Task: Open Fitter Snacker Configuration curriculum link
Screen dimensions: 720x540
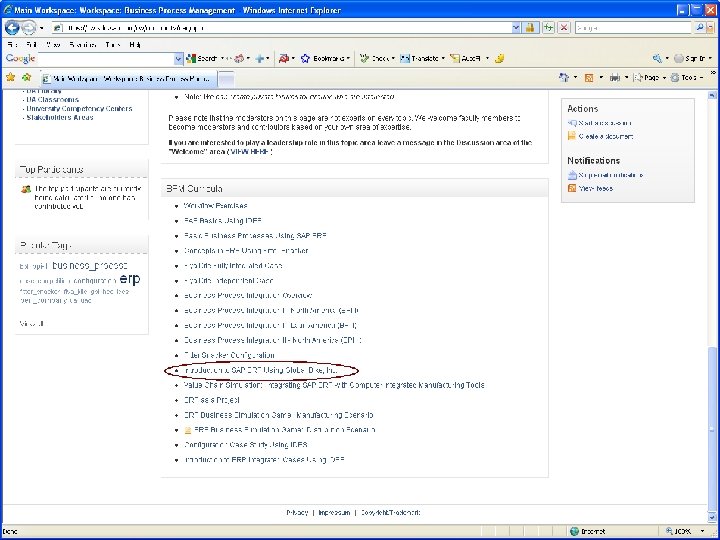Action: (229, 355)
